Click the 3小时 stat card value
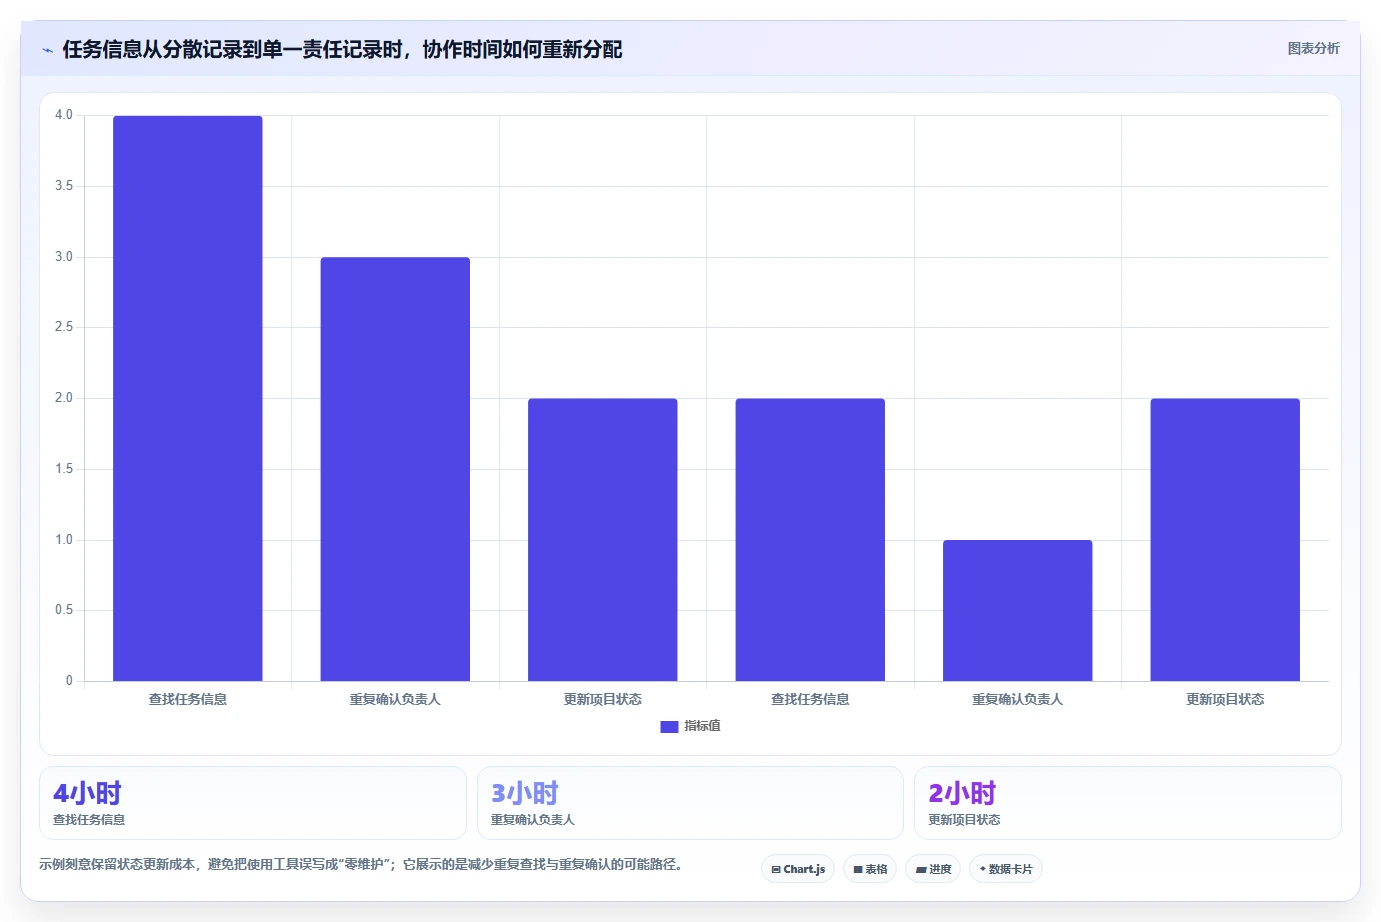This screenshot has height=922, width=1381. [525, 793]
